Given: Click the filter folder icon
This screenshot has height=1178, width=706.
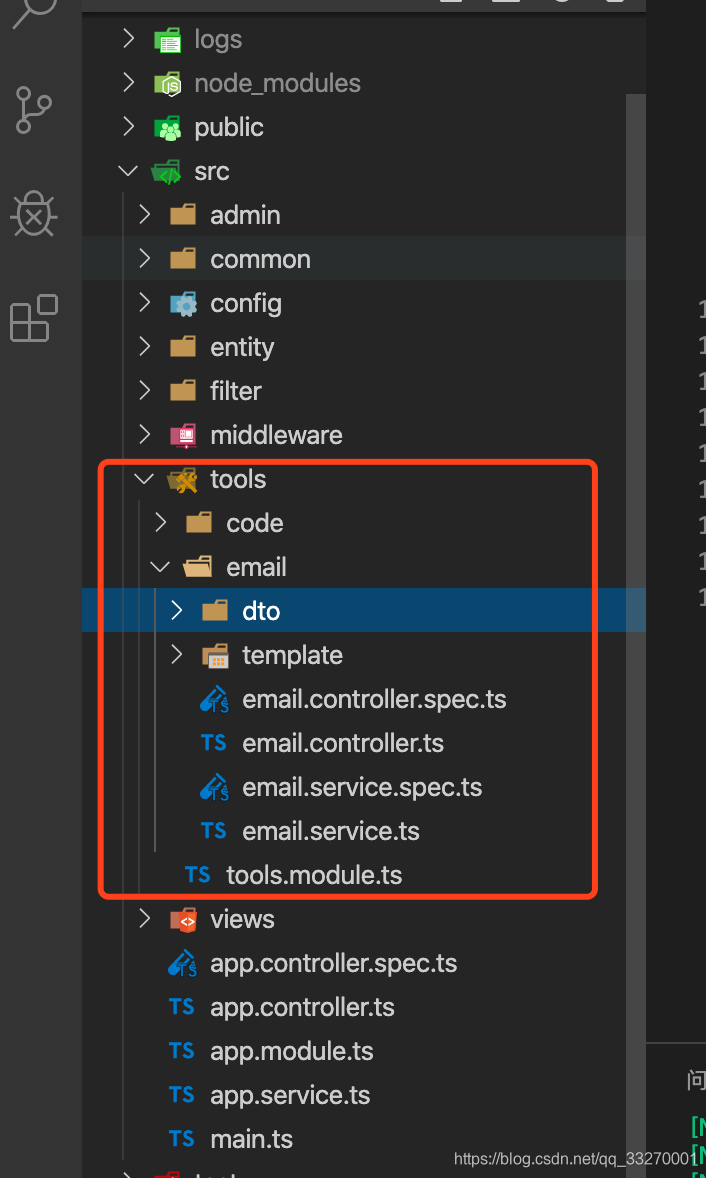Looking at the screenshot, I should click(x=183, y=391).
